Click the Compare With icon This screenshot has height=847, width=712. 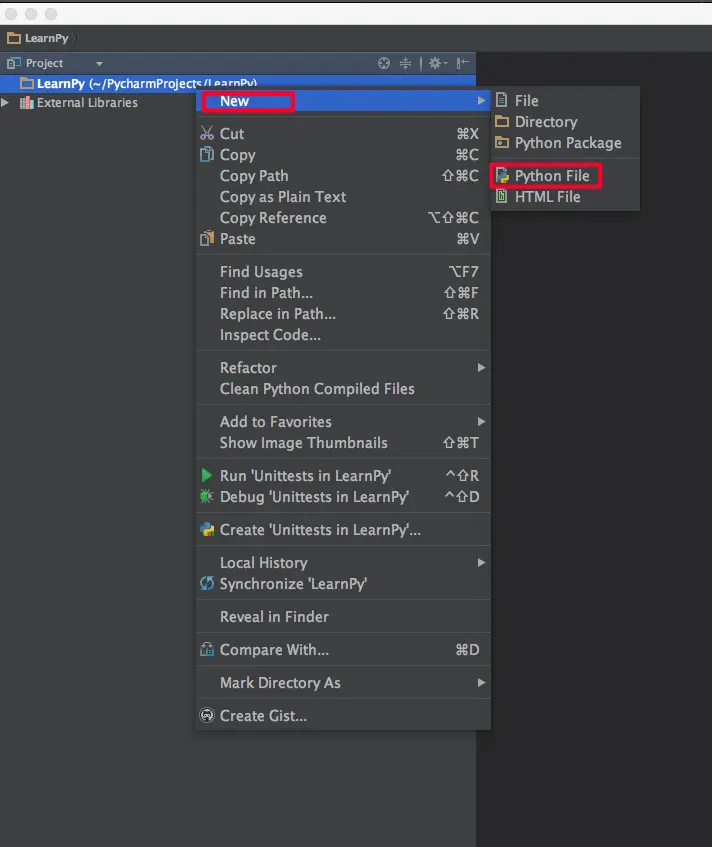pyautogui.click(x=207, y=649)
